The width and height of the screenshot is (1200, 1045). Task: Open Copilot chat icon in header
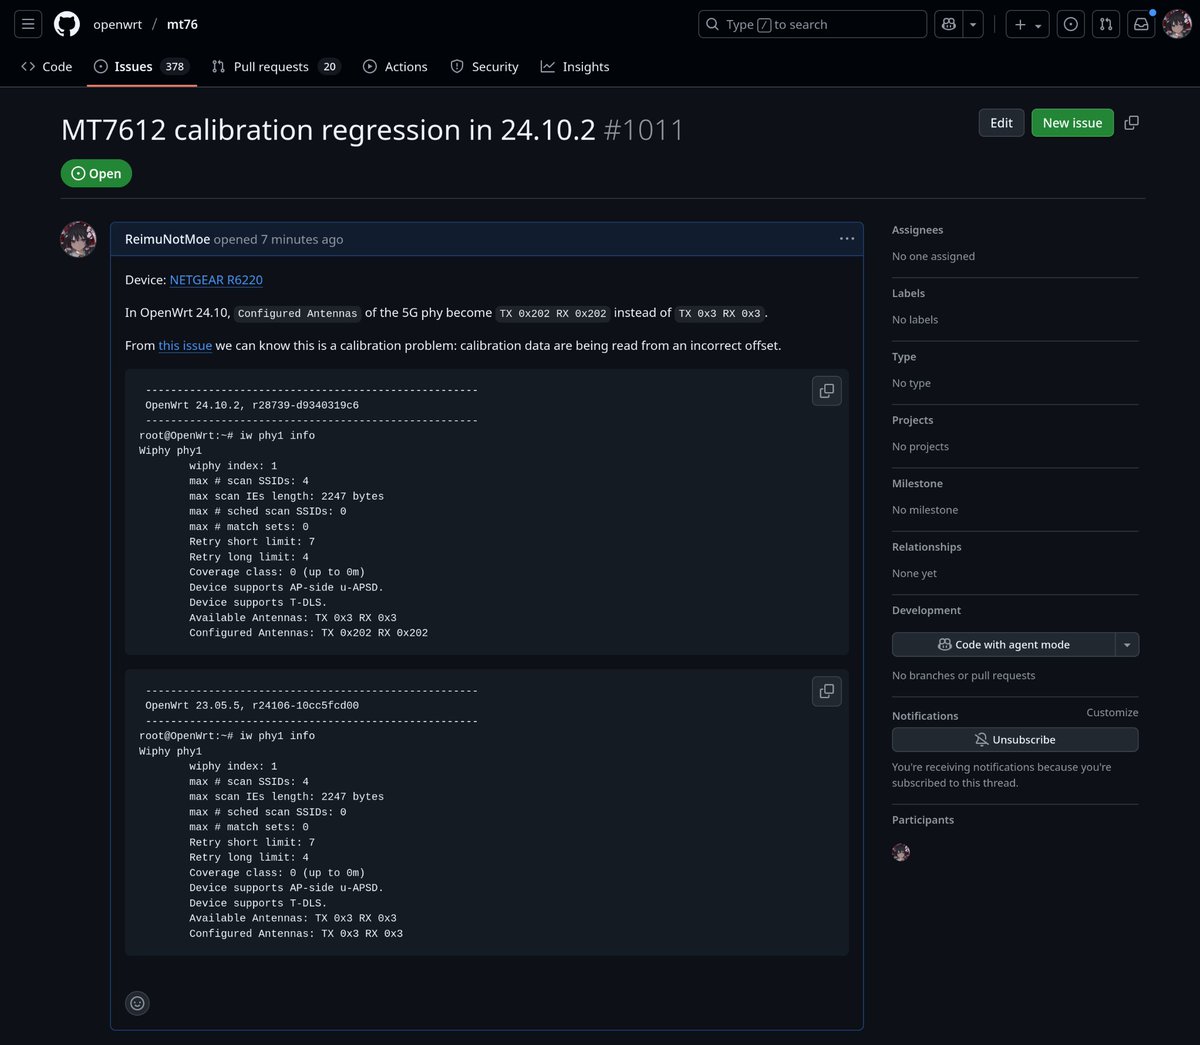point(949,24)
